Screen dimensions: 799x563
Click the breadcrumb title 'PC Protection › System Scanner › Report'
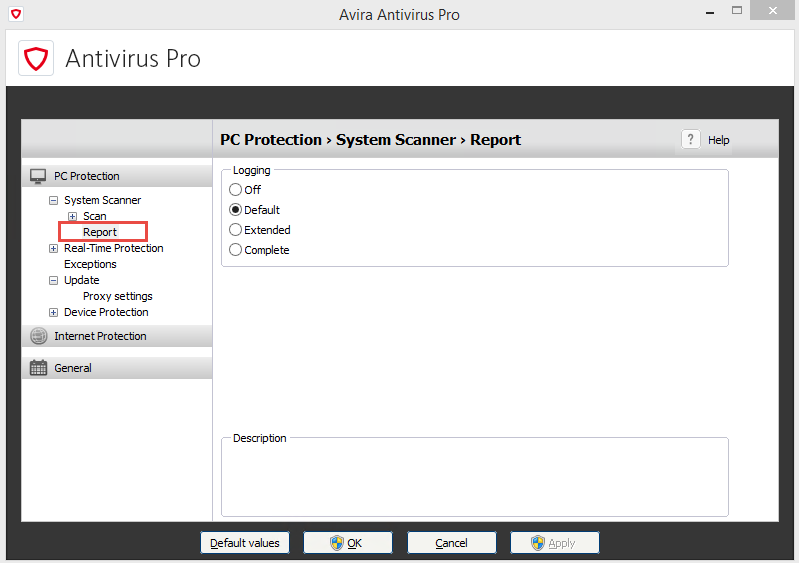pyautogui.click(x=370, y=140)
